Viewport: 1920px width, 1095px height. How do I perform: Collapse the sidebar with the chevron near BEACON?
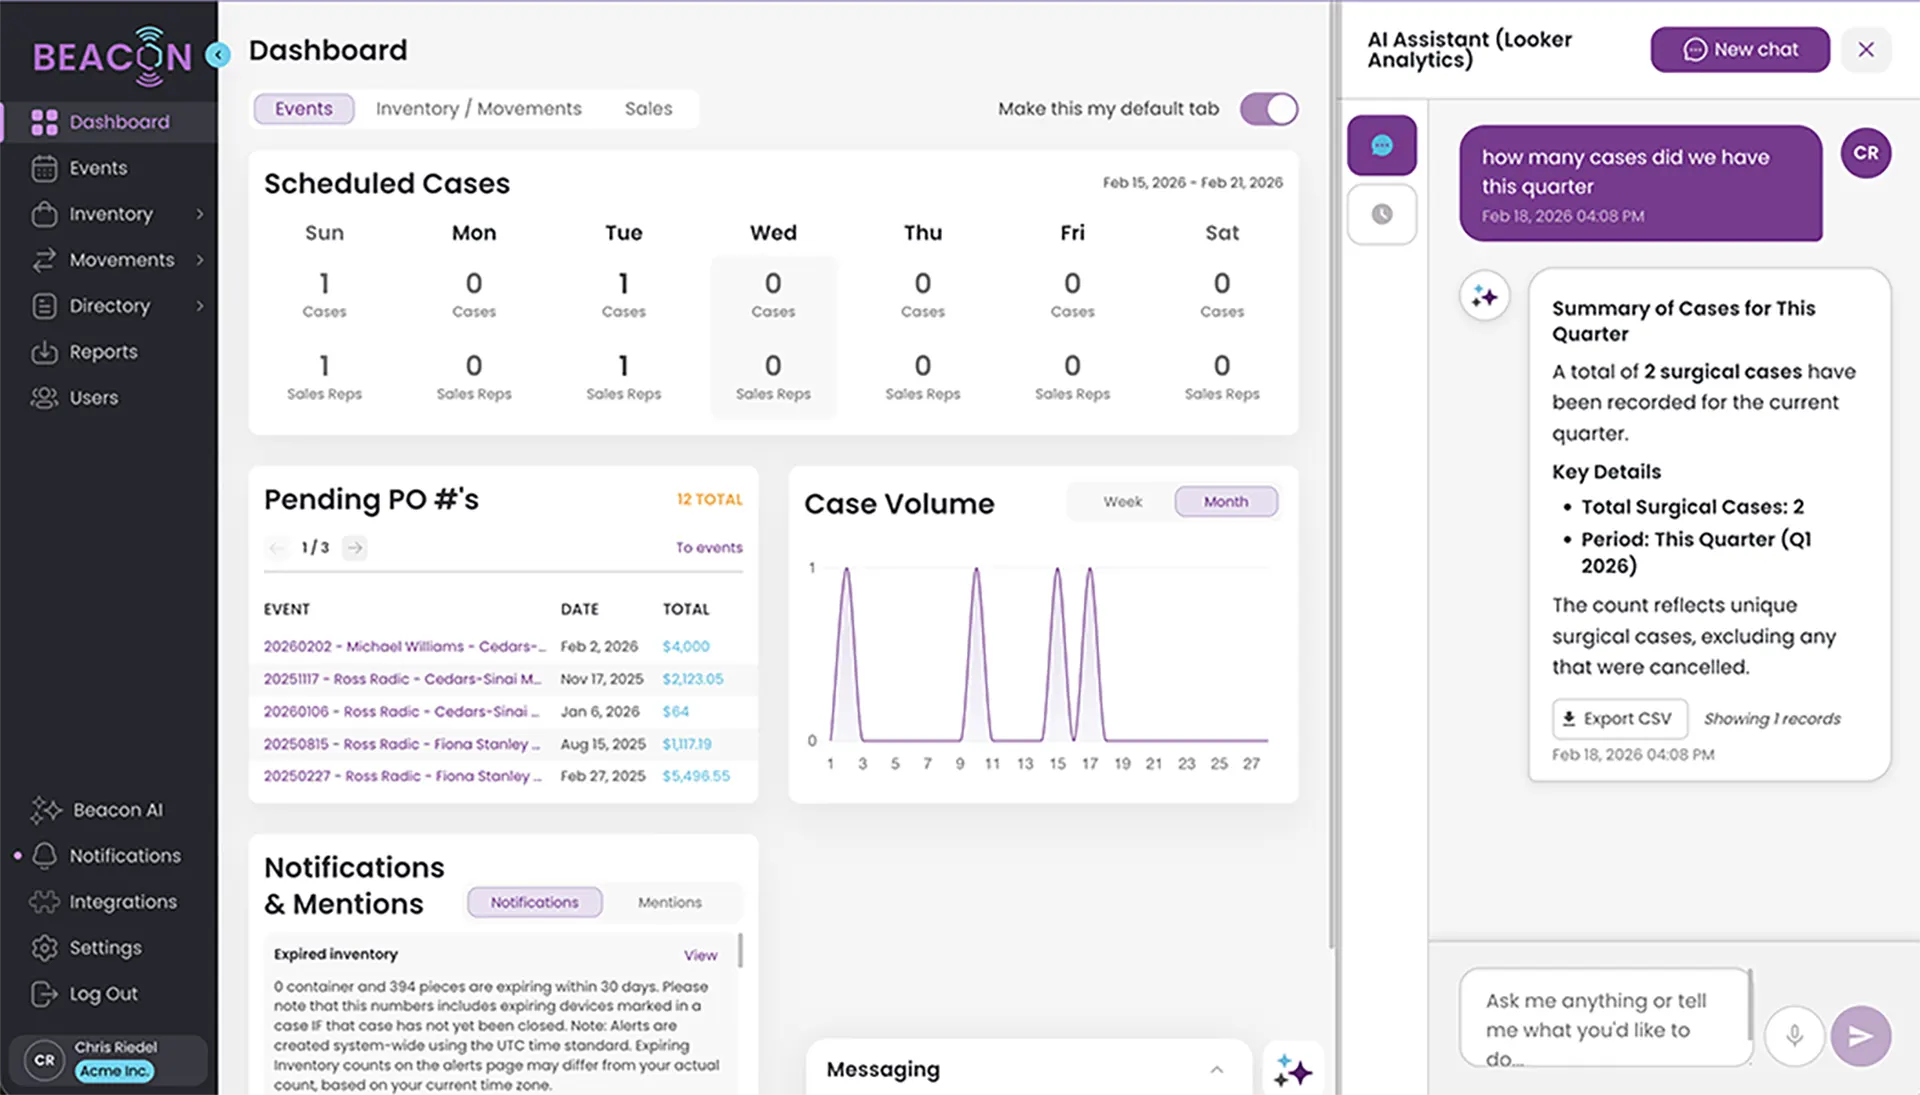coord(218,55)
